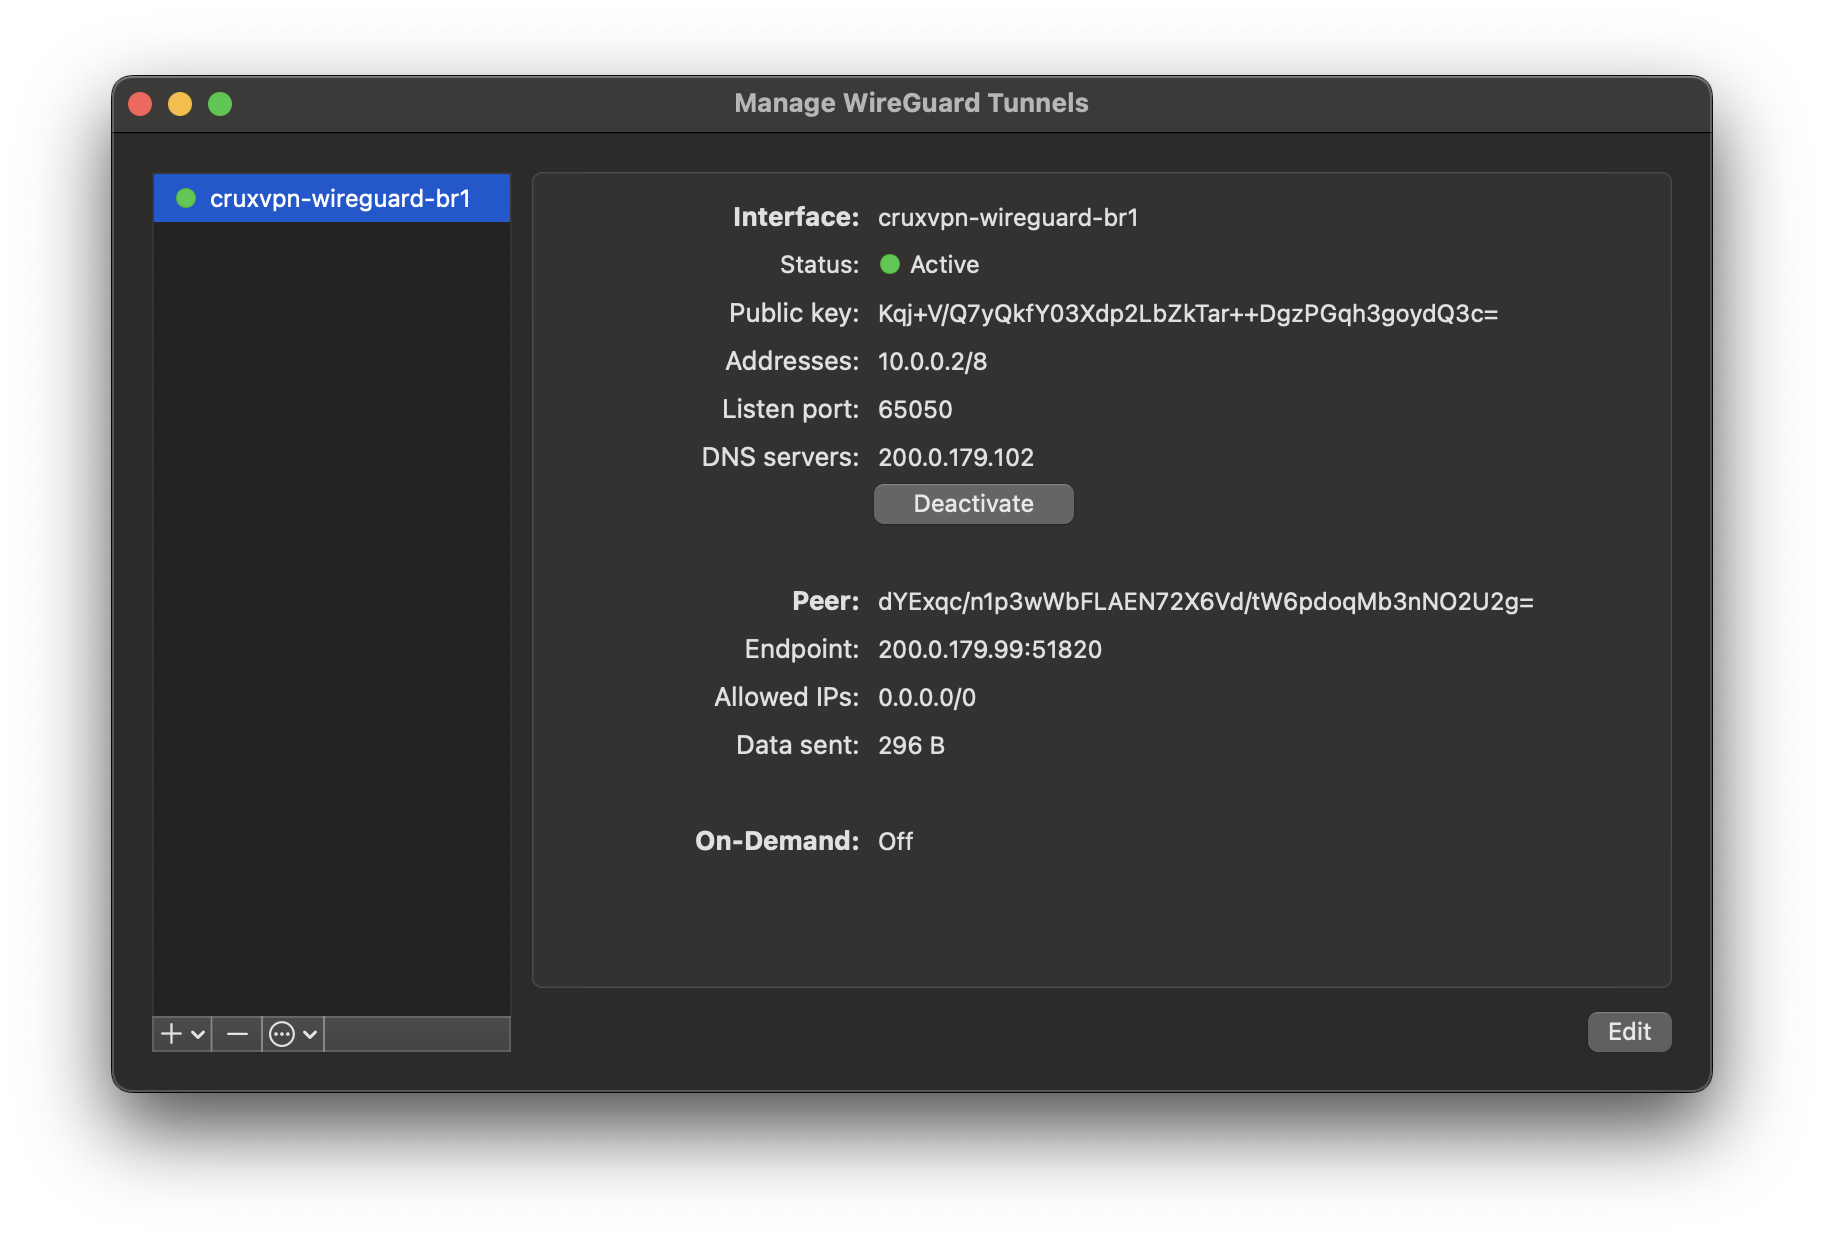Click the DNS servers value 200.0.179.102
Viewport: 1824px width, 1240px height.
955,458
